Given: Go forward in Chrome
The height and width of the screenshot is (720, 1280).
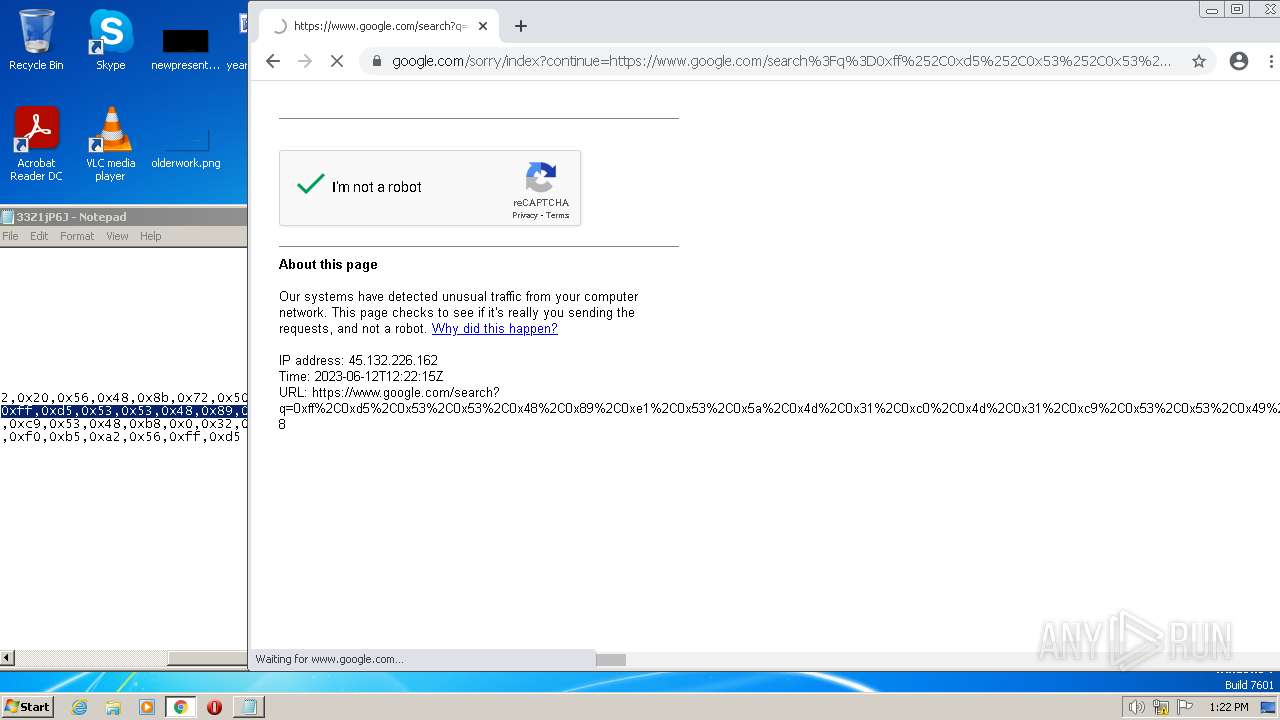Looking at the screenshot, I should [x=305, y=61].
